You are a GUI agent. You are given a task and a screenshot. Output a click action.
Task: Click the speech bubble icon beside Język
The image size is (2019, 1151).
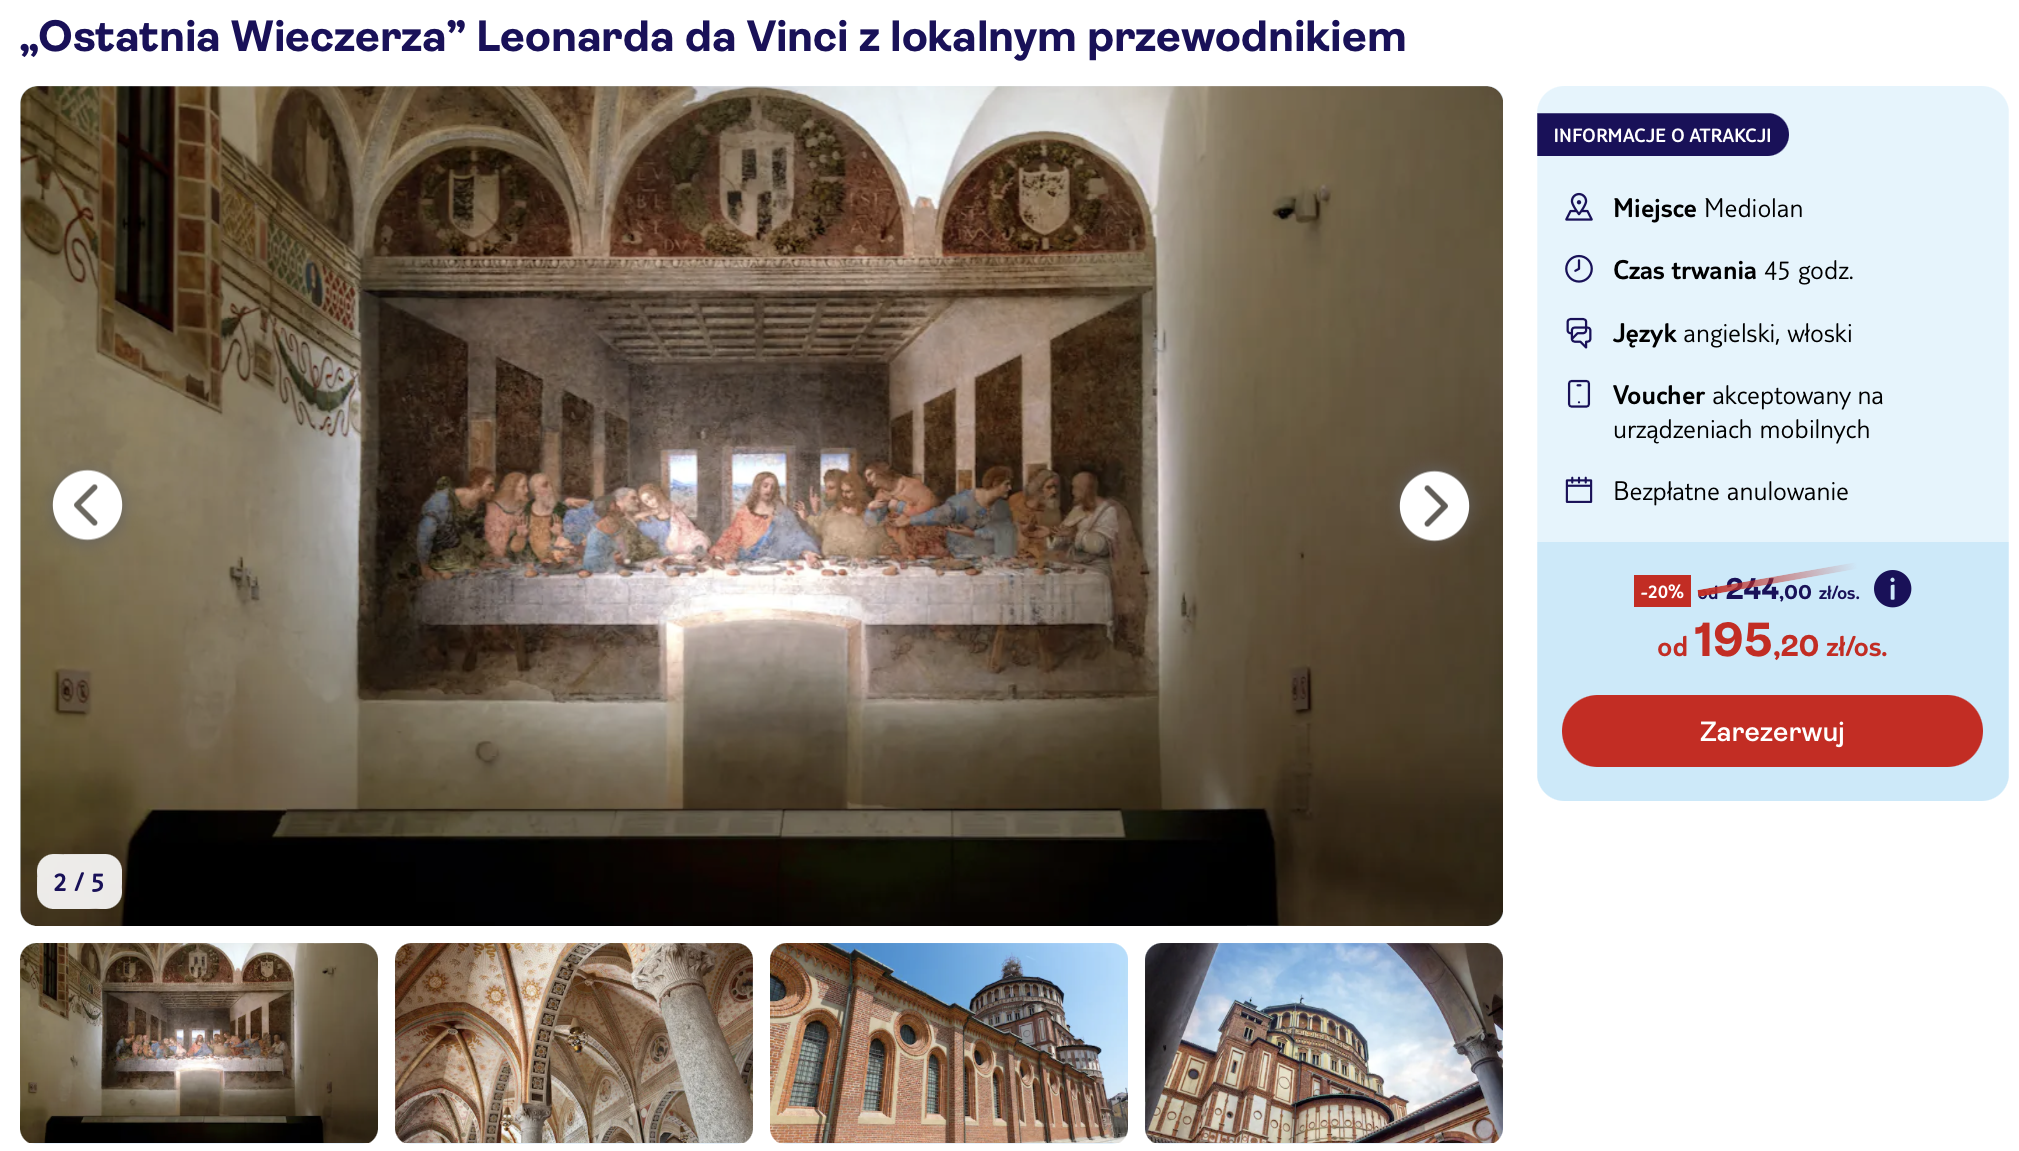pos(1578,332)
